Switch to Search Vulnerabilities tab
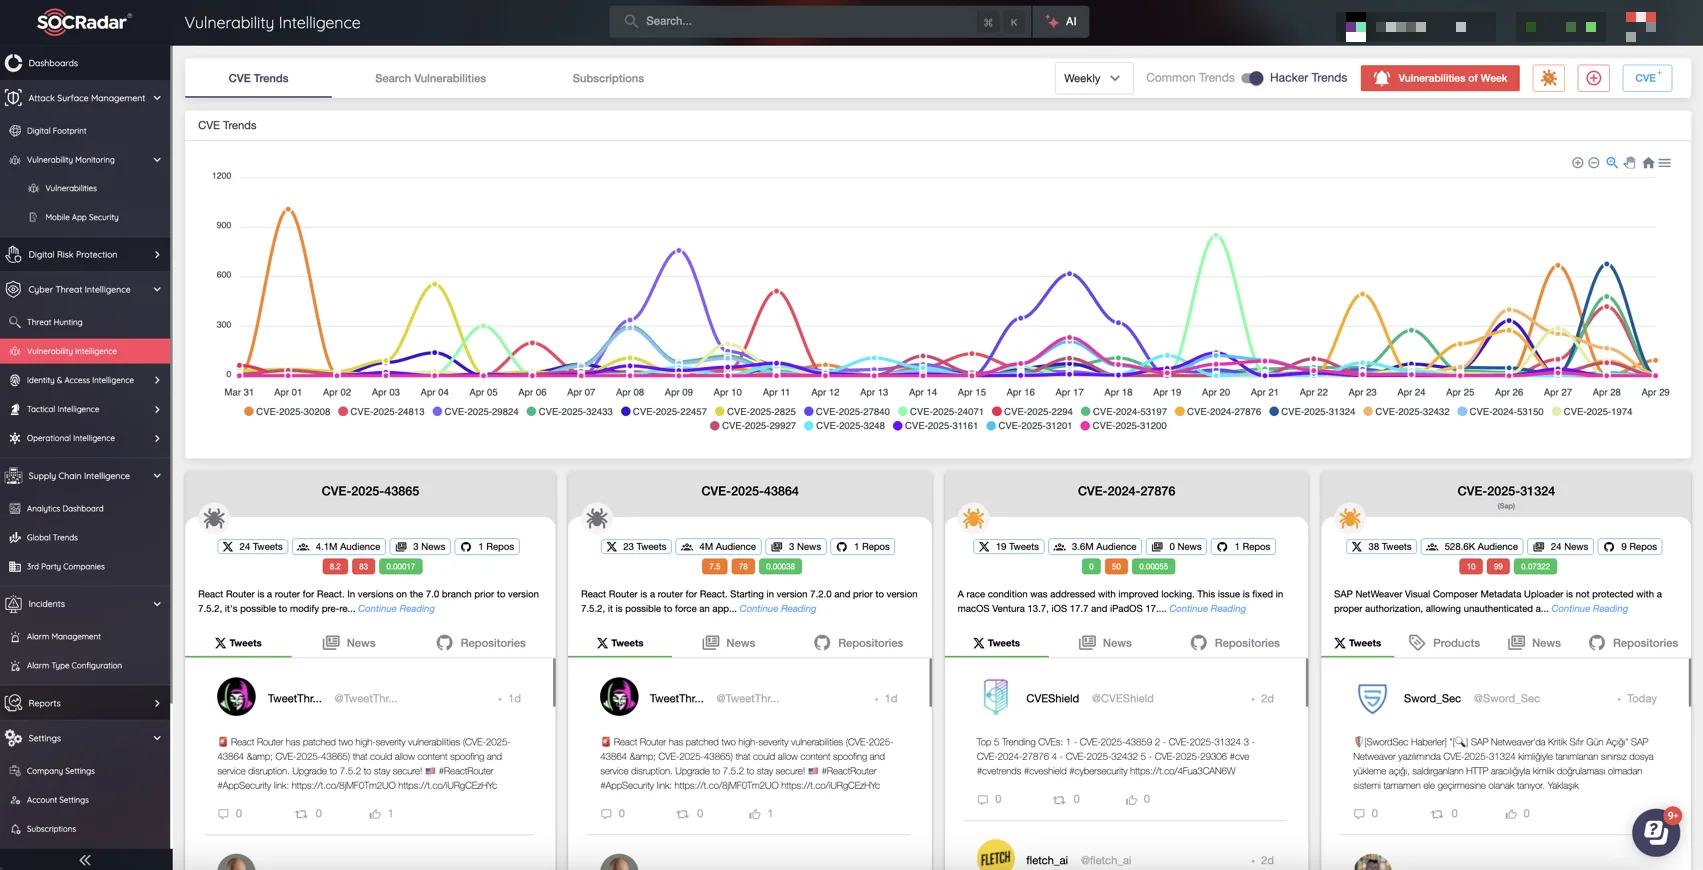1703x870 pixels. pyautogui.click(x=430, y=78)
